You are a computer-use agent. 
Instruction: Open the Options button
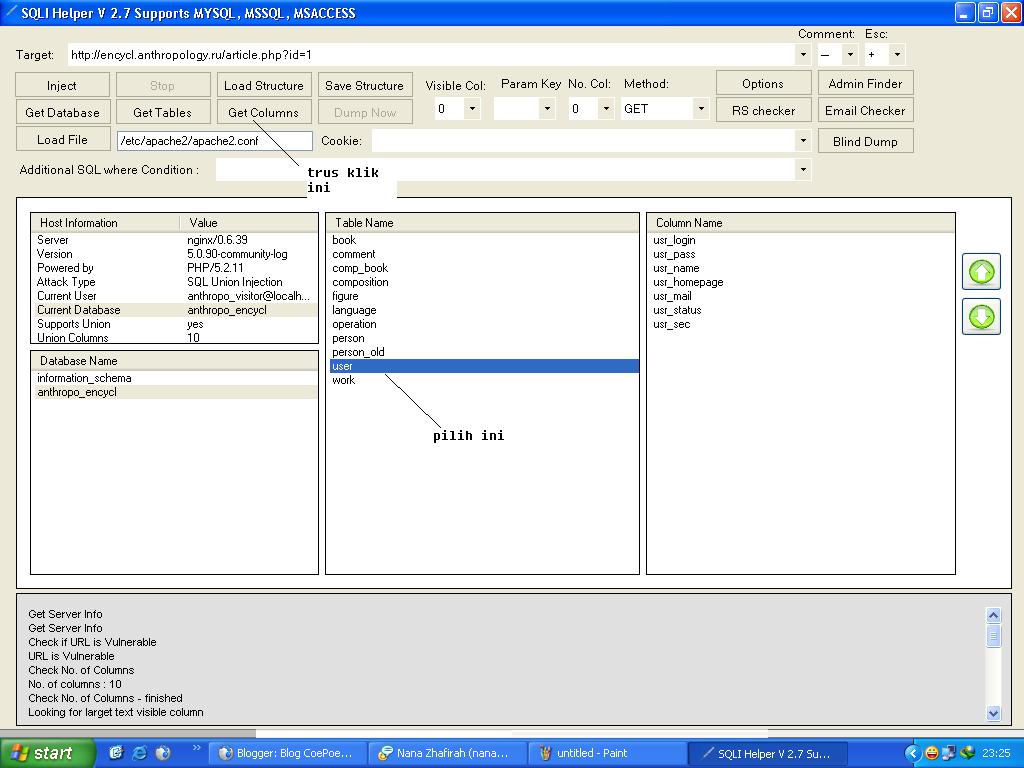(x=763, y=84)
